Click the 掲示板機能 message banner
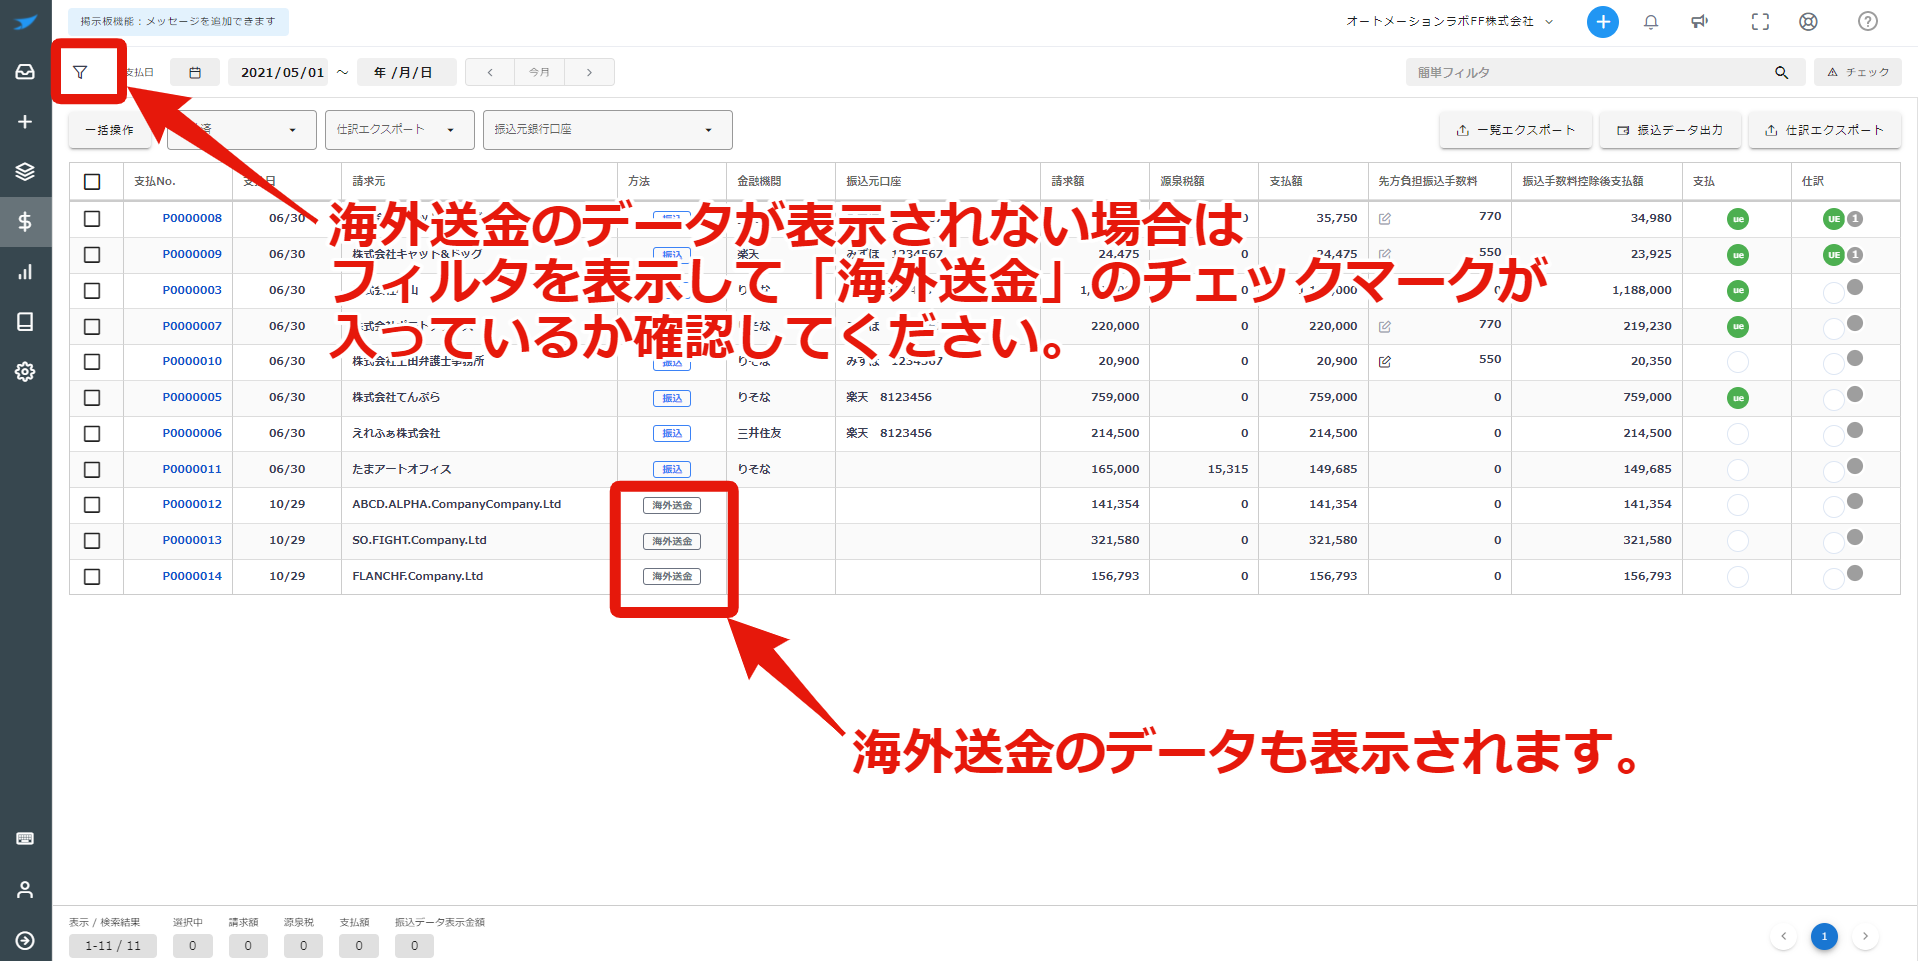Screen dimensions: 1918x961 178,21
